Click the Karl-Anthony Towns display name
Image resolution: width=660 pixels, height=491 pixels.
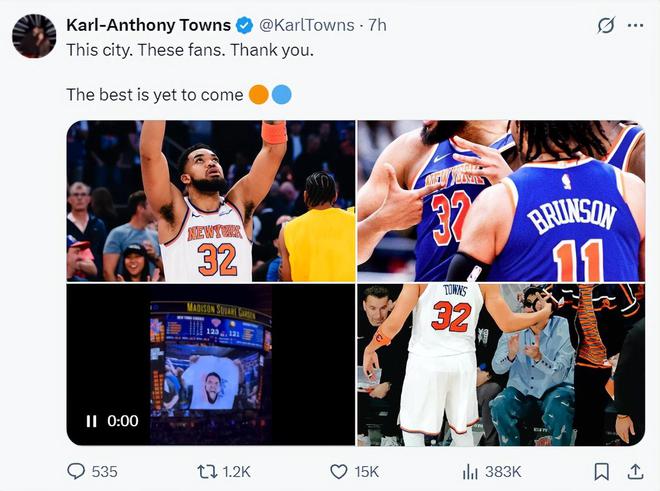point(148,25)
